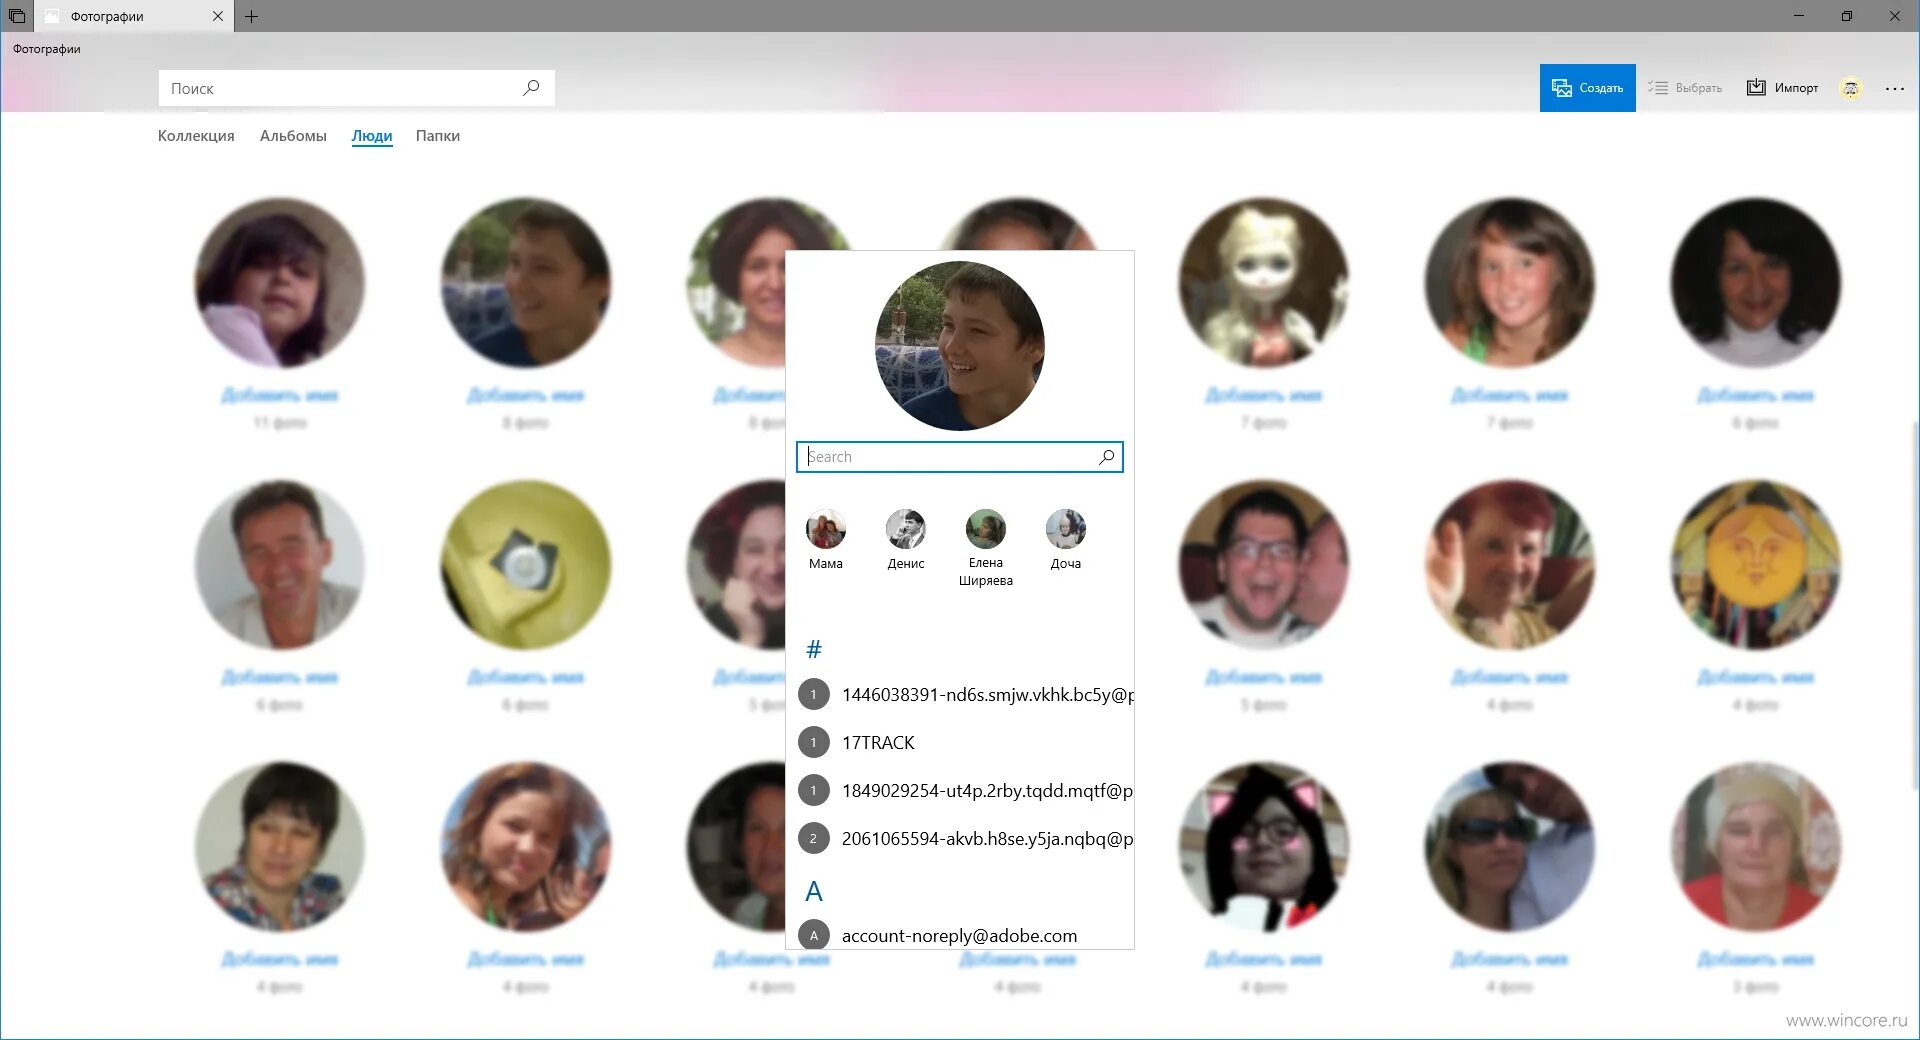Viewport: 1920px width, 1040px height.
Task: Click the Создать button
Action: 1587,88
